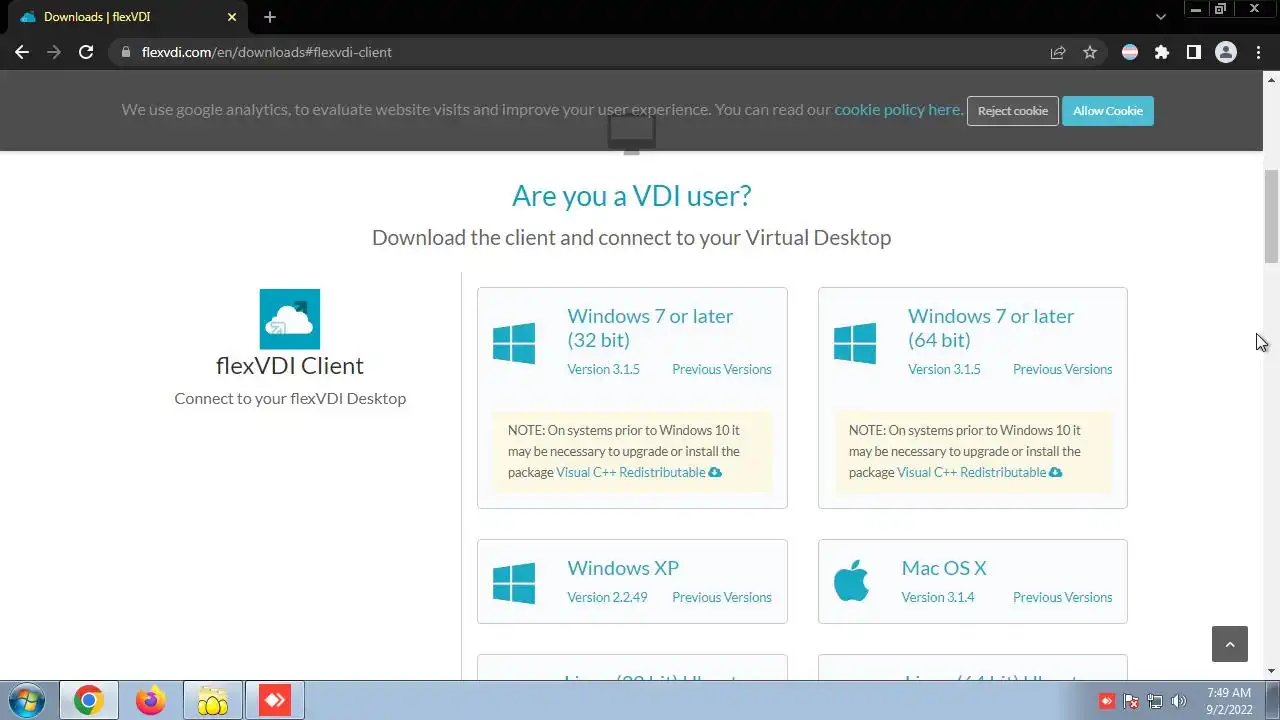Open the Windows Start menu

(27, 701)
